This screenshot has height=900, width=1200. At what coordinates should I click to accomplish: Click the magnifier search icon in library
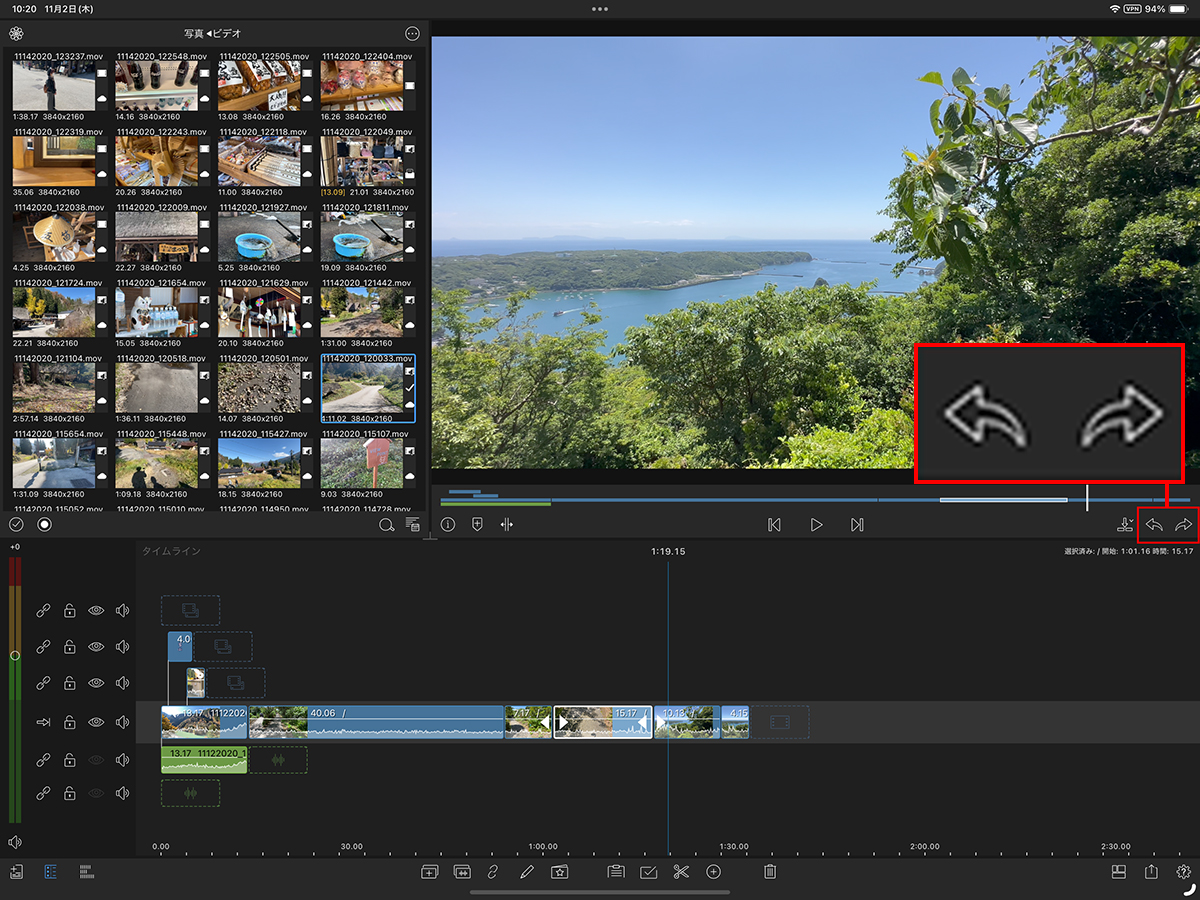(386, 525)
